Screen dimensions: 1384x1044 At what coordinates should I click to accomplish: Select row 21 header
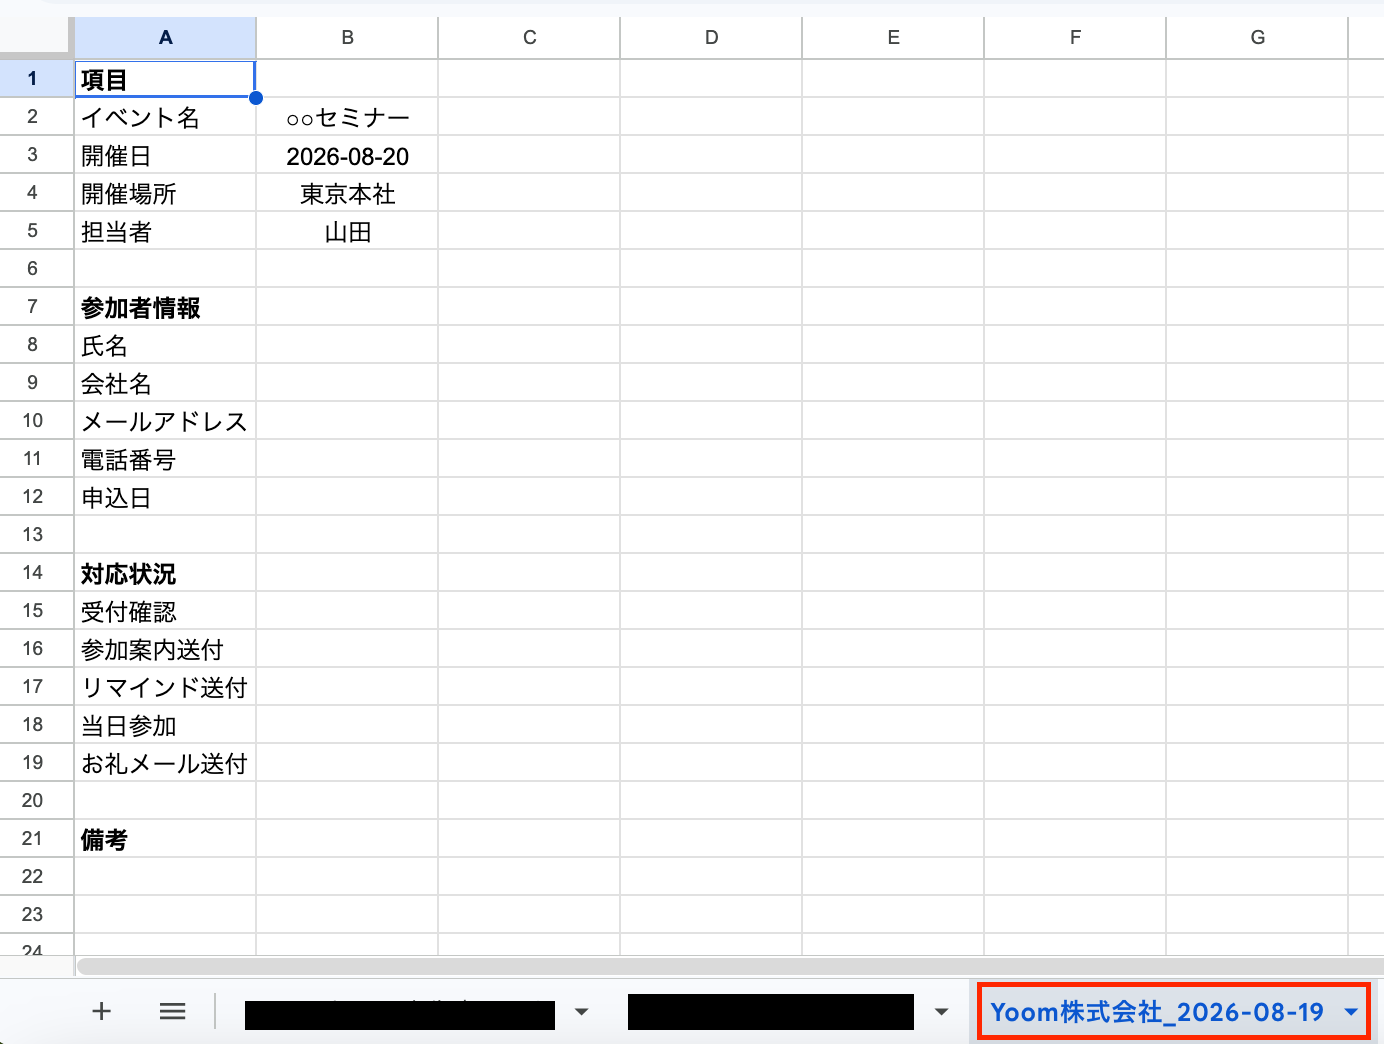point(36,838)
